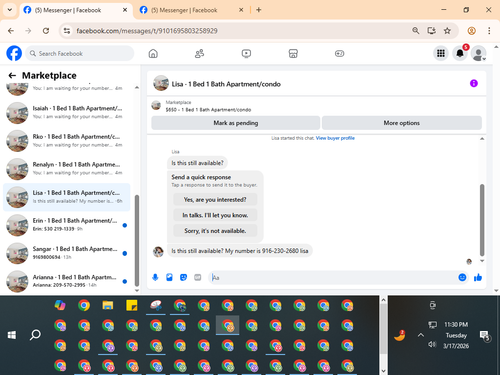
Task: Bookmark this page with the star icon
Action: coord(447,31)
